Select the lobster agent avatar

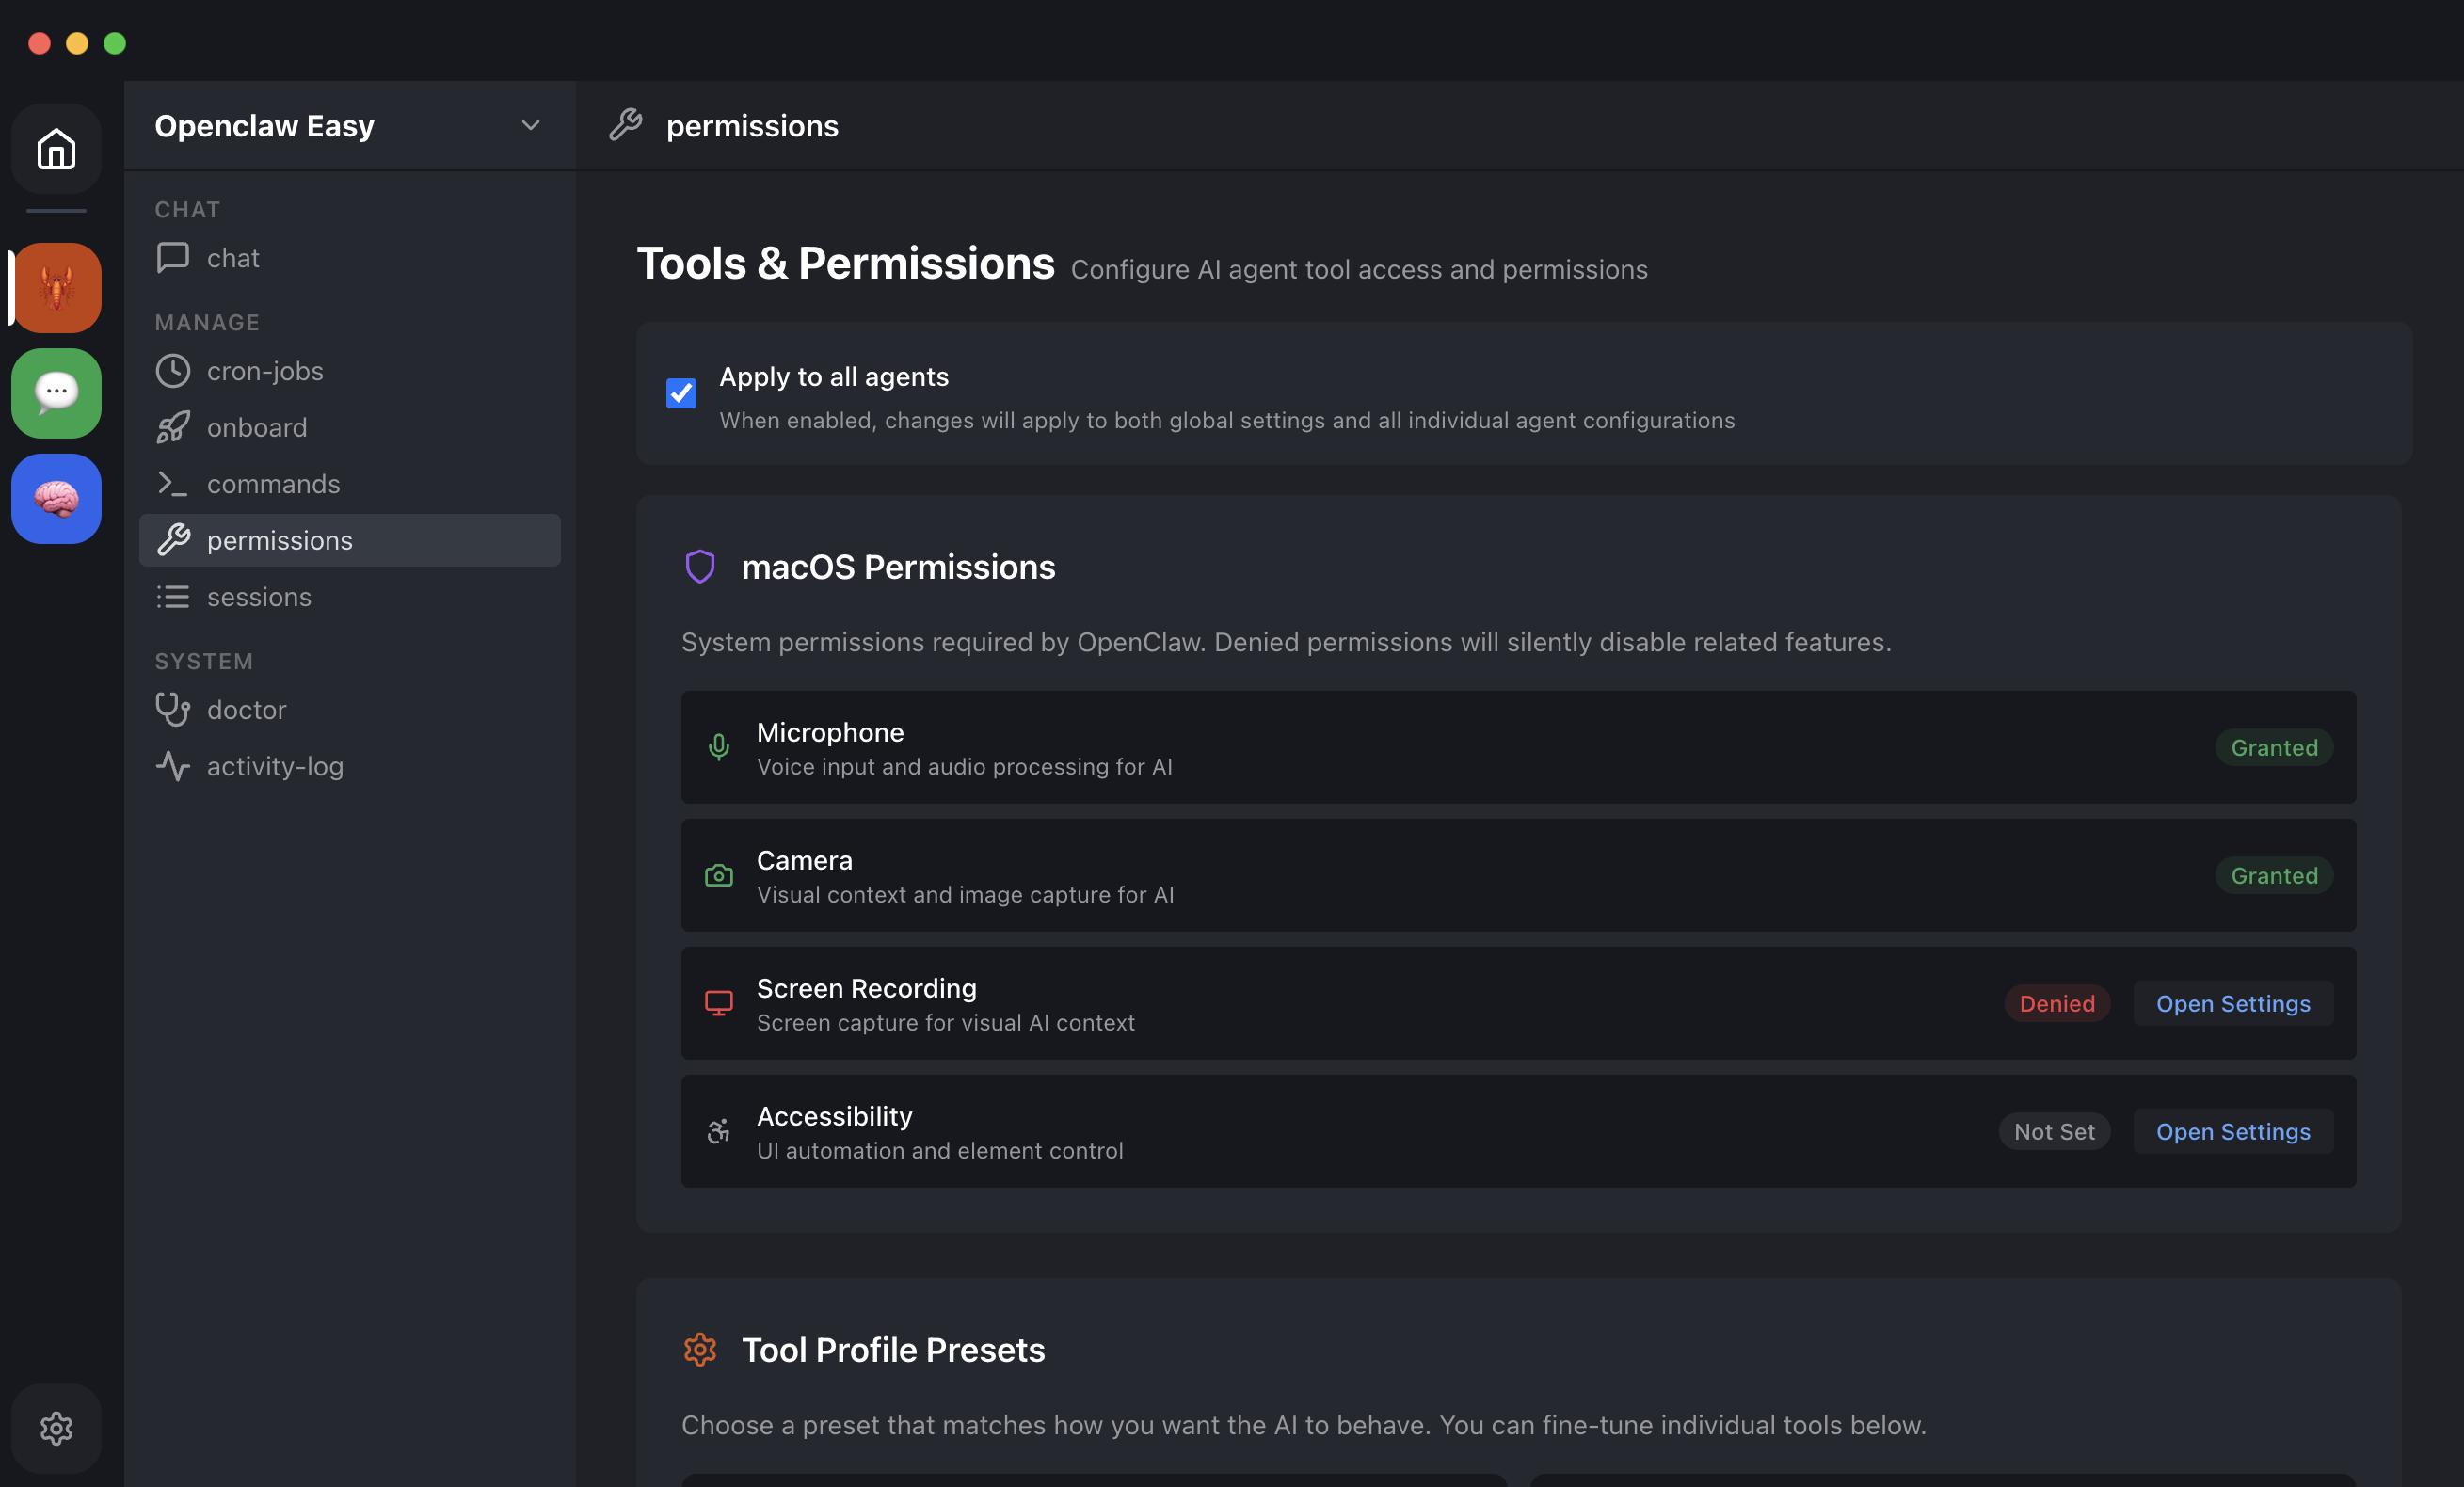click(x=55, y=288)
